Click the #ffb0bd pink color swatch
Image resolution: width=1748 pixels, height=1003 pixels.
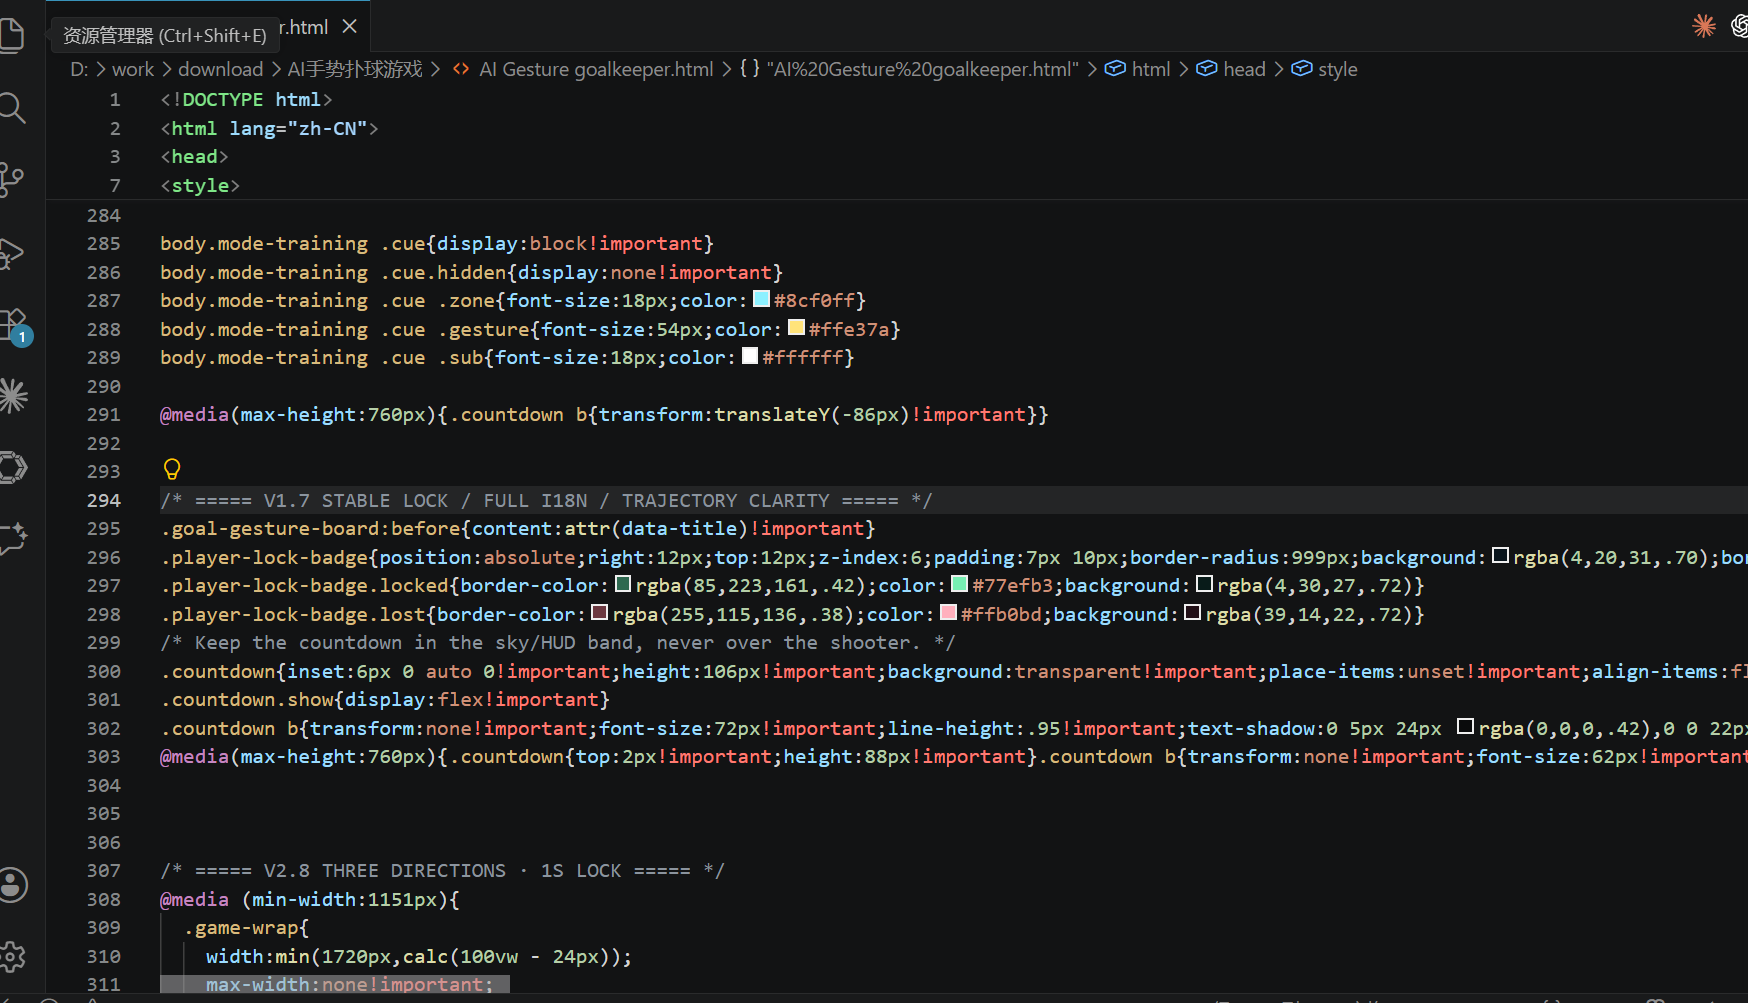tap(948, 612)
